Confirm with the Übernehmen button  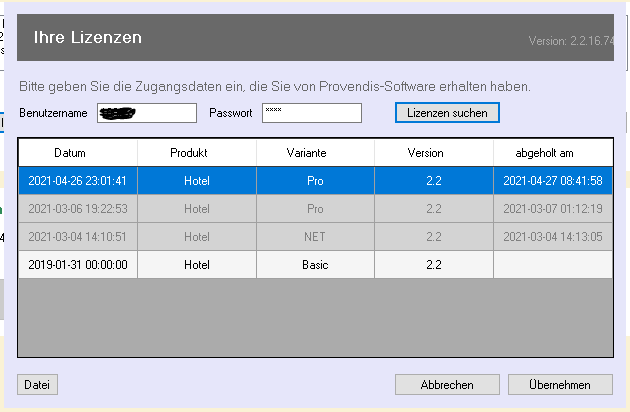coord(560,384)
